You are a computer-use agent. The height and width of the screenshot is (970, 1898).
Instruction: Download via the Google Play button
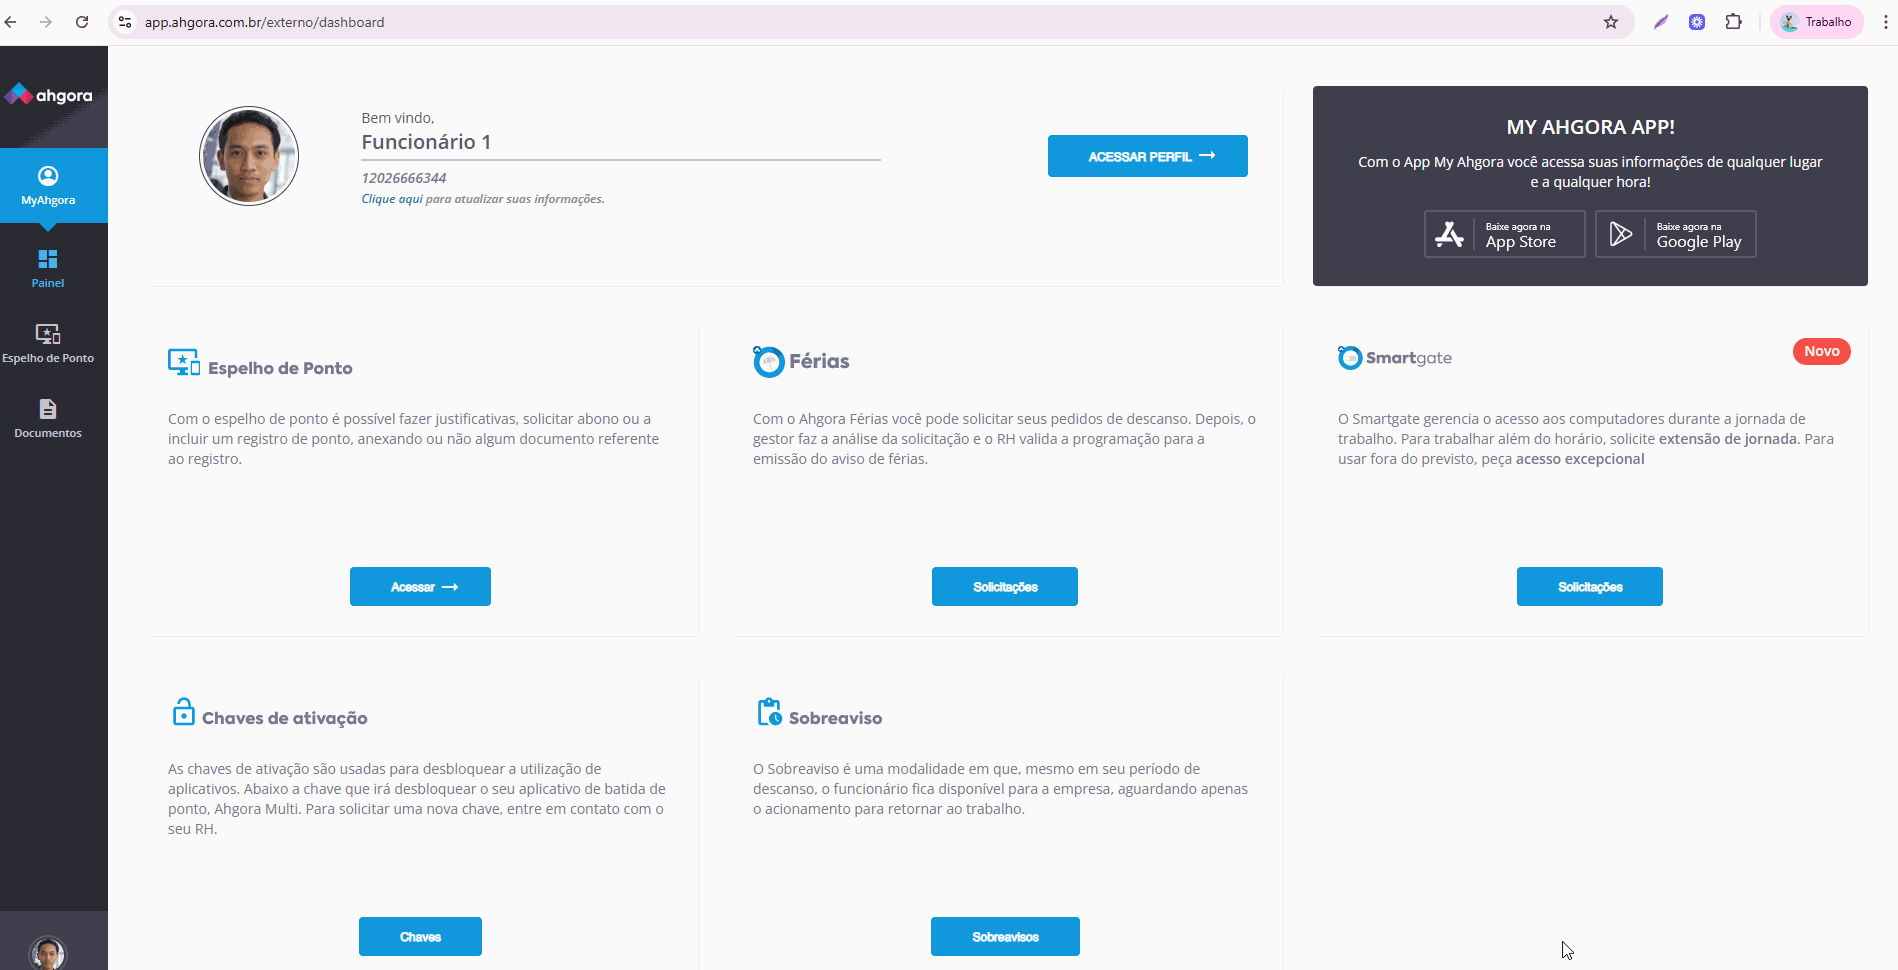[1675, 234]
